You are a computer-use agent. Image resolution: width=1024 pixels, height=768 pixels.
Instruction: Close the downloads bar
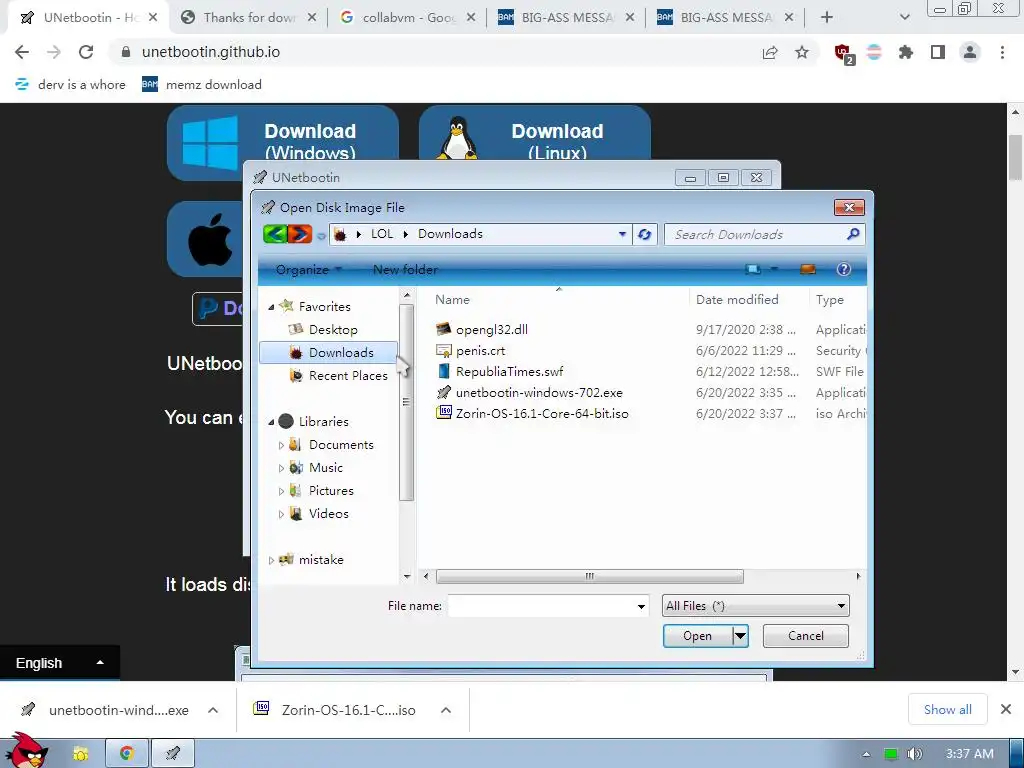point(1006,709)
